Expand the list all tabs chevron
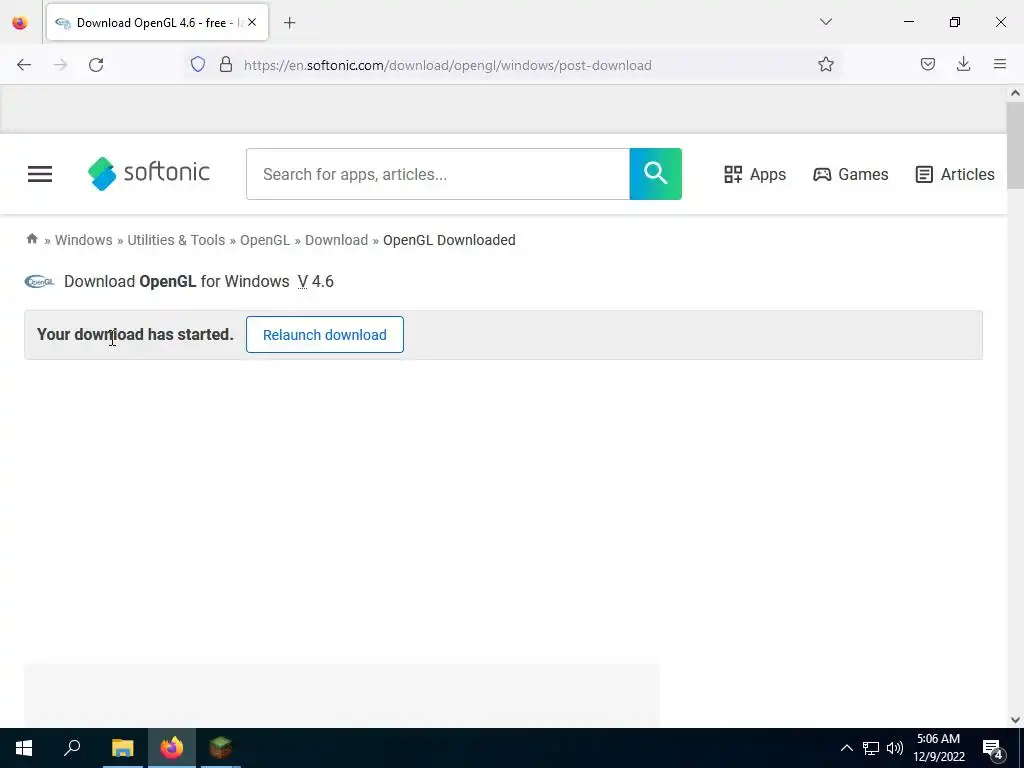Screen dimensions: 1024x768 click(x=825, y=22)
